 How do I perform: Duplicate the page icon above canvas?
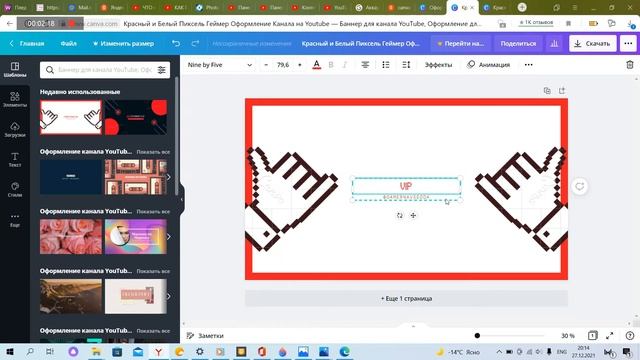pyautogui.click(x=547, y=91)
